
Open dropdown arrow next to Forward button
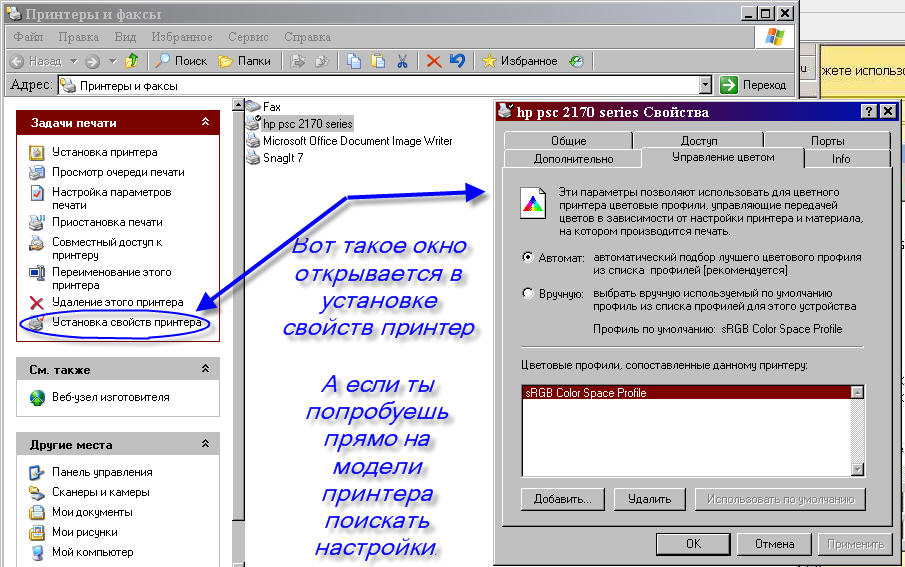click(x=113, y=61)
